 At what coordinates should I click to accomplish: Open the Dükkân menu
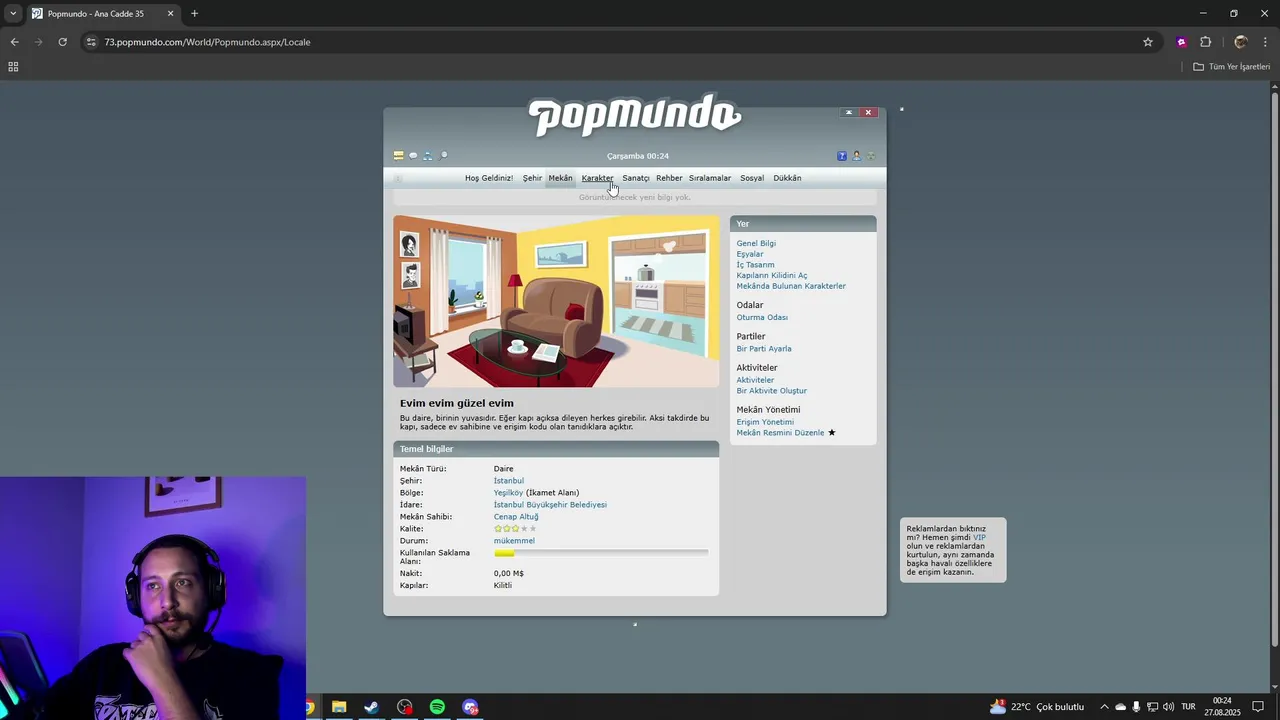coord(787,178)
